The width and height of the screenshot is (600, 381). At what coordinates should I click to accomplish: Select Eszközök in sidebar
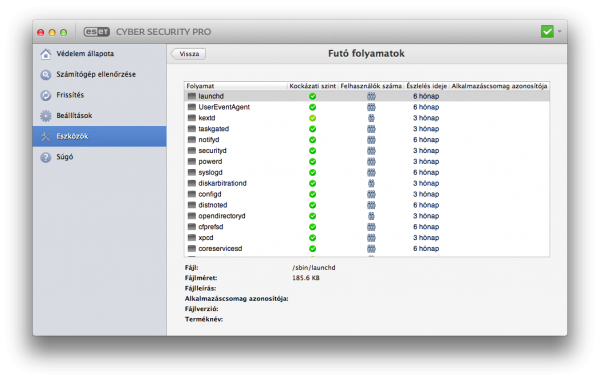tap(99, 137)
